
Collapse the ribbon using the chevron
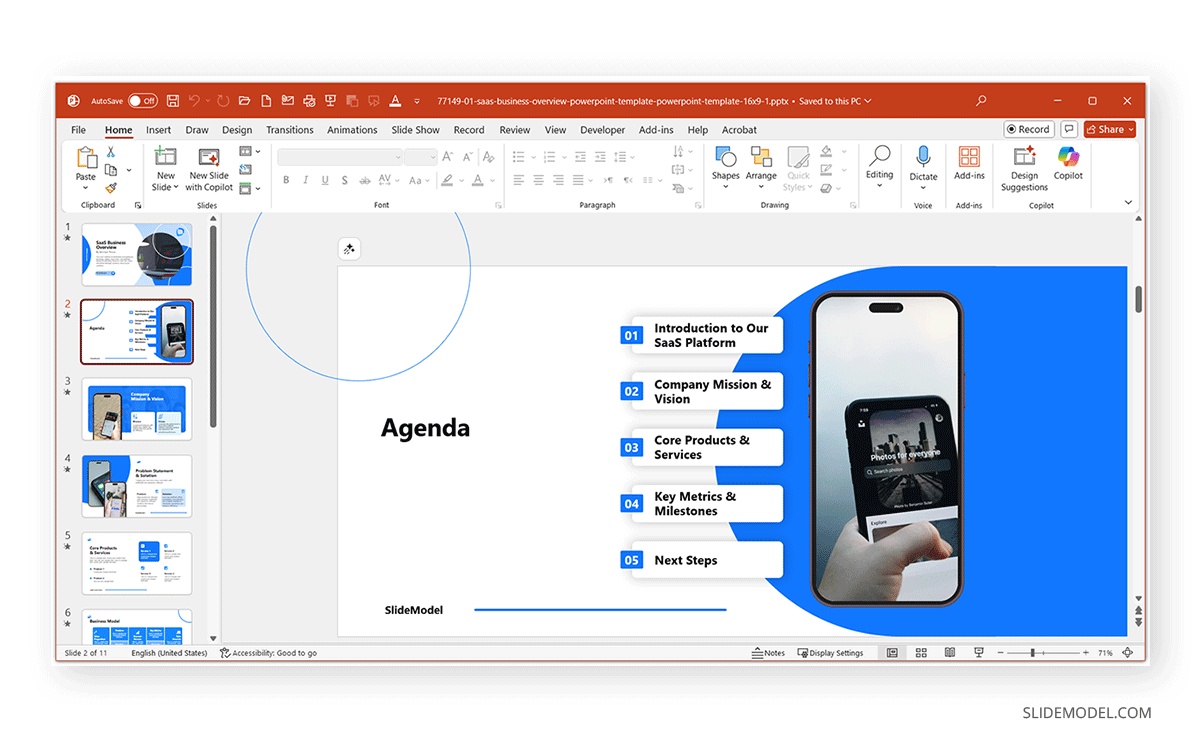click(1128, 203)
